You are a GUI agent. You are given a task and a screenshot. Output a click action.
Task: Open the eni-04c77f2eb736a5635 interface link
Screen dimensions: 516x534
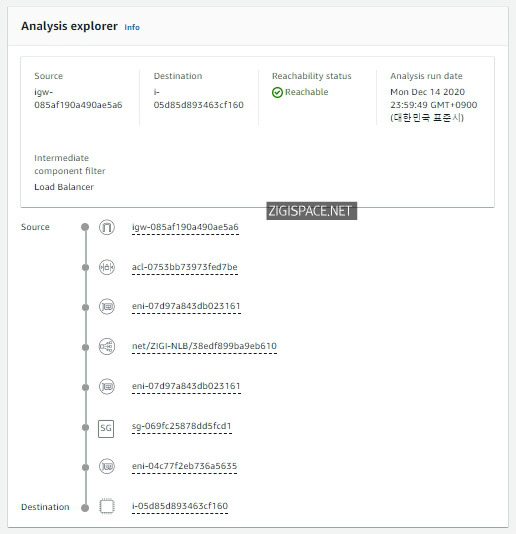184,466
